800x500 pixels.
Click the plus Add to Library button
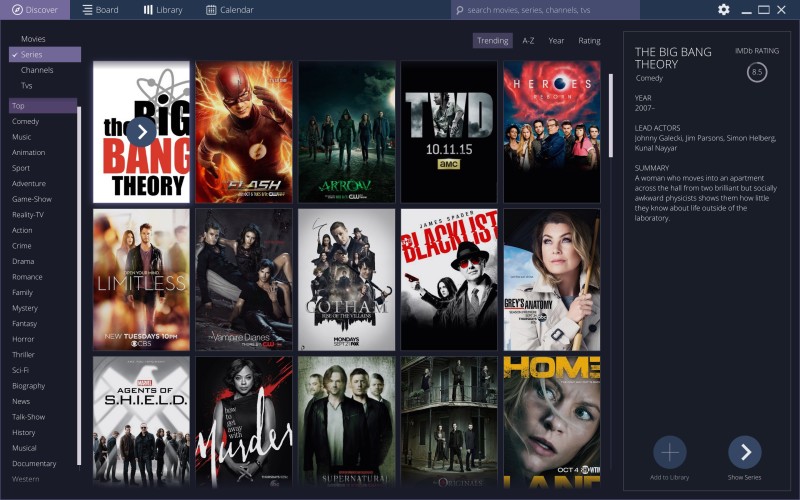pos(669,452)
